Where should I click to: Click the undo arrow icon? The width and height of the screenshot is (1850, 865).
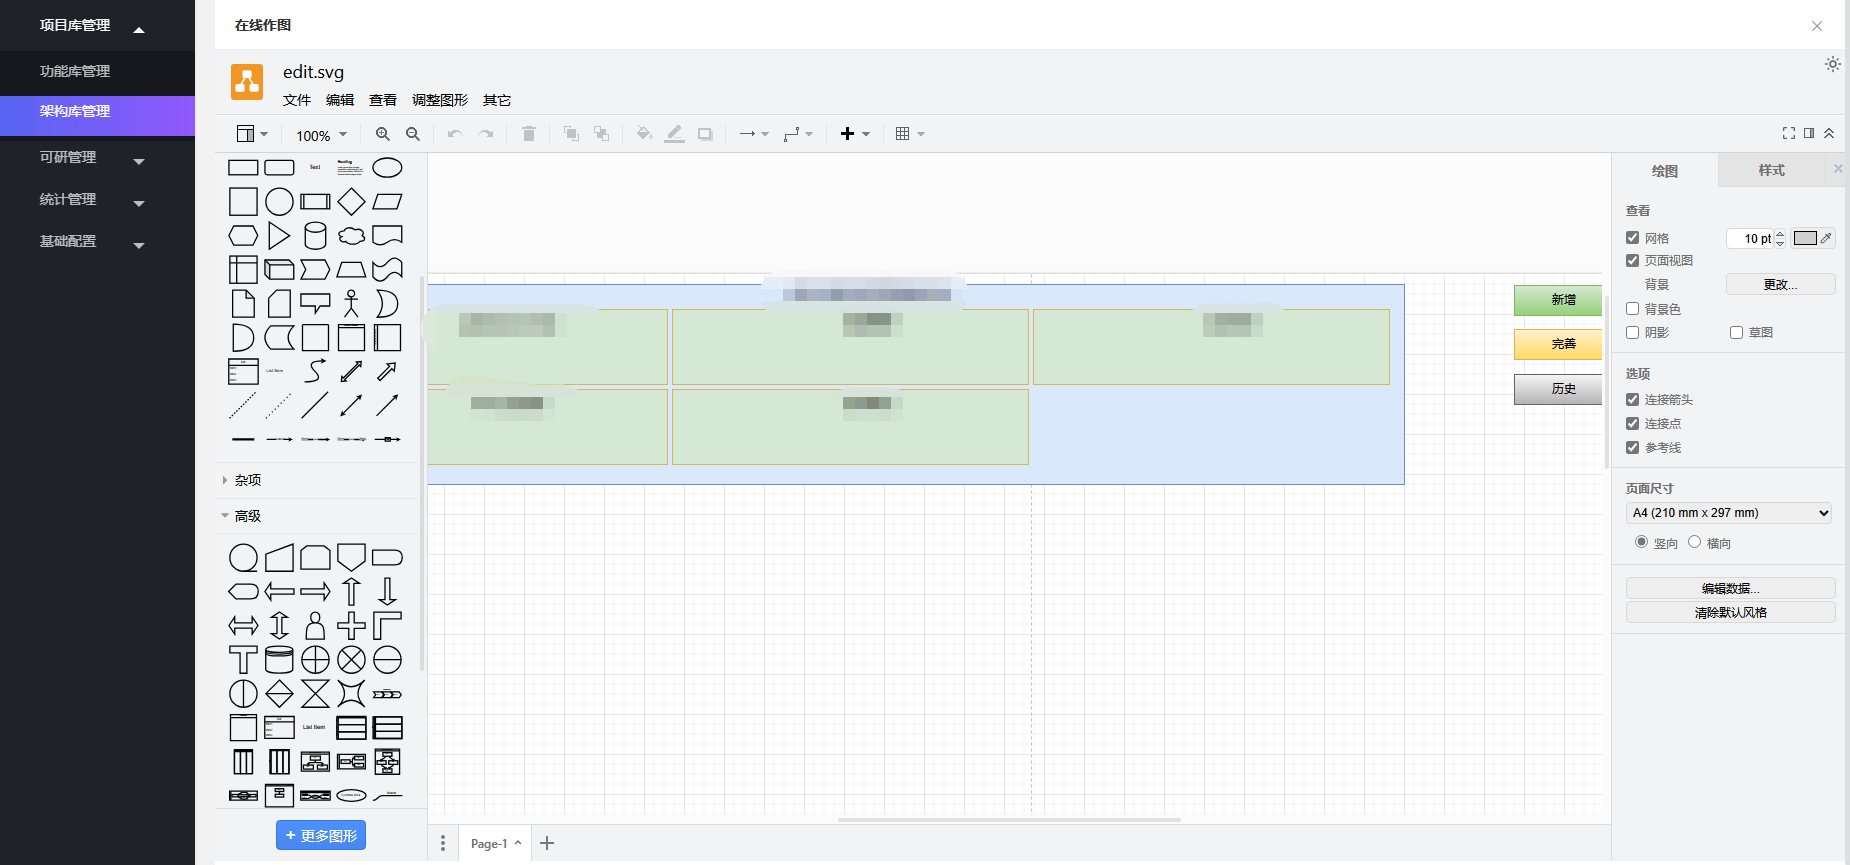455,134
